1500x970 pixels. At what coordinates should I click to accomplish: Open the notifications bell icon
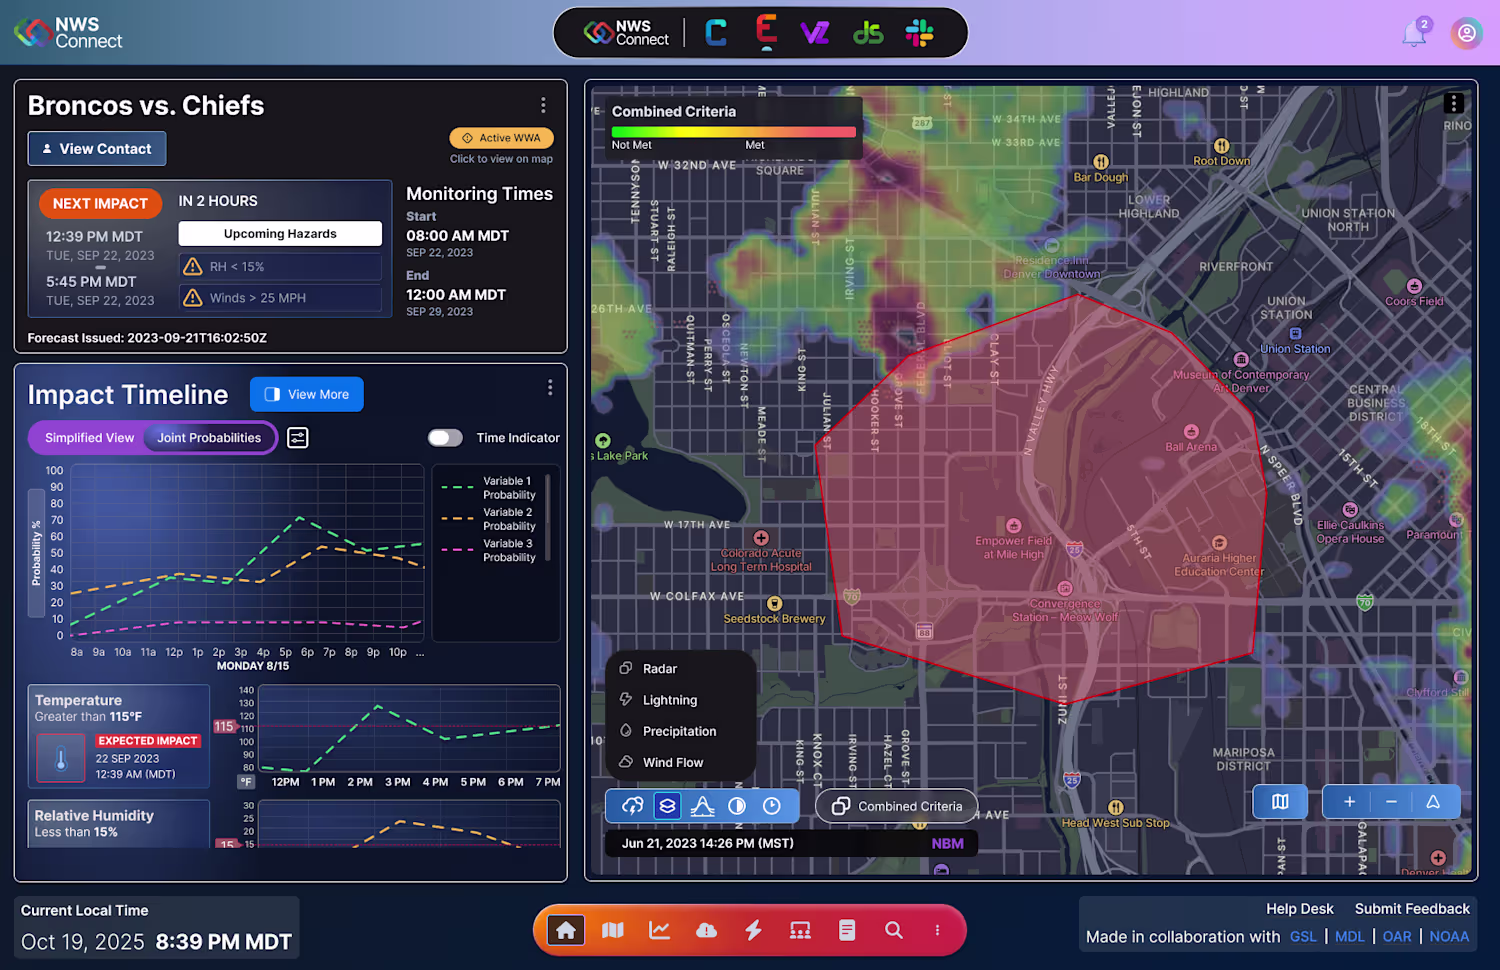click(x=1414, y=34)
